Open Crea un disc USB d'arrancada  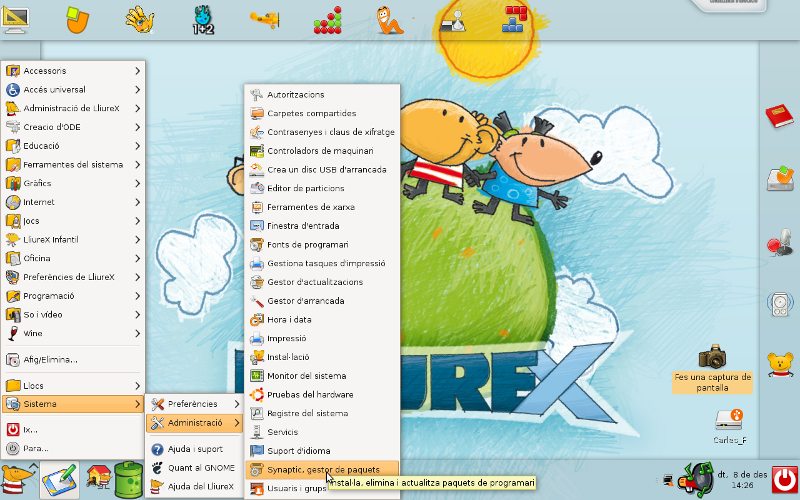pyautogui.click(x=322, y=170)
